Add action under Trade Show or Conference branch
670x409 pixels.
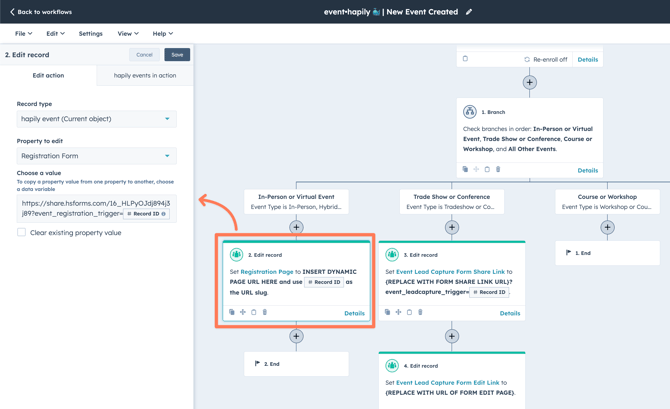point(452,227)
